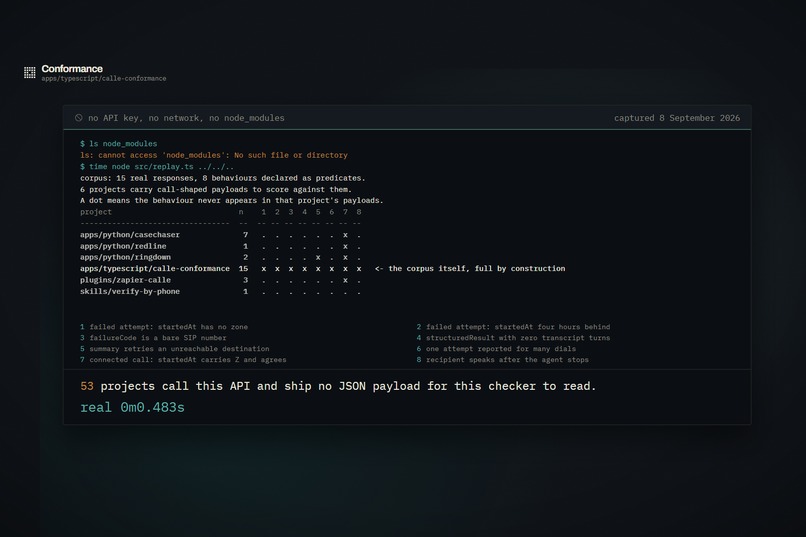
Task: Click the apps/python/casechaser row name
Action: [130, 235]
